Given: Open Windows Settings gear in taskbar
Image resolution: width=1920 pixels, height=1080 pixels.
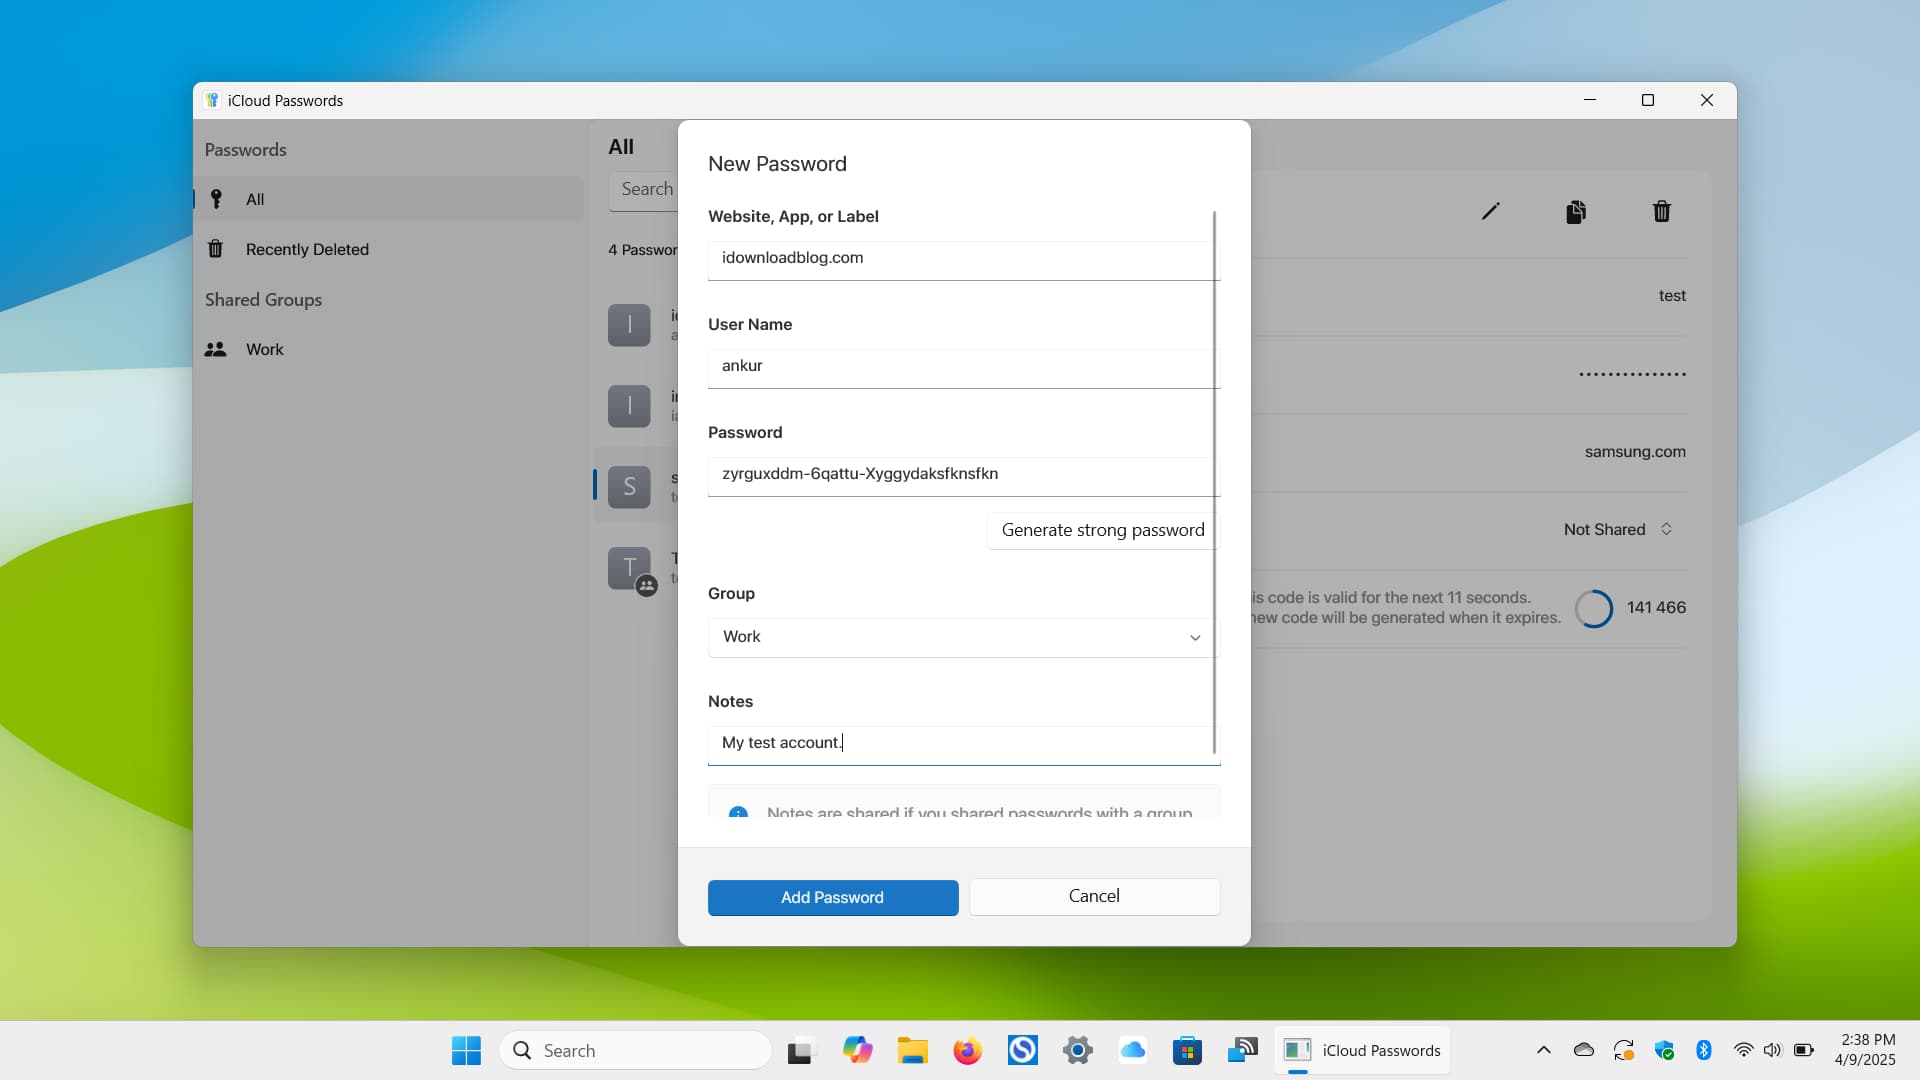Looking at the screenshot, I should point(1077,1050).
